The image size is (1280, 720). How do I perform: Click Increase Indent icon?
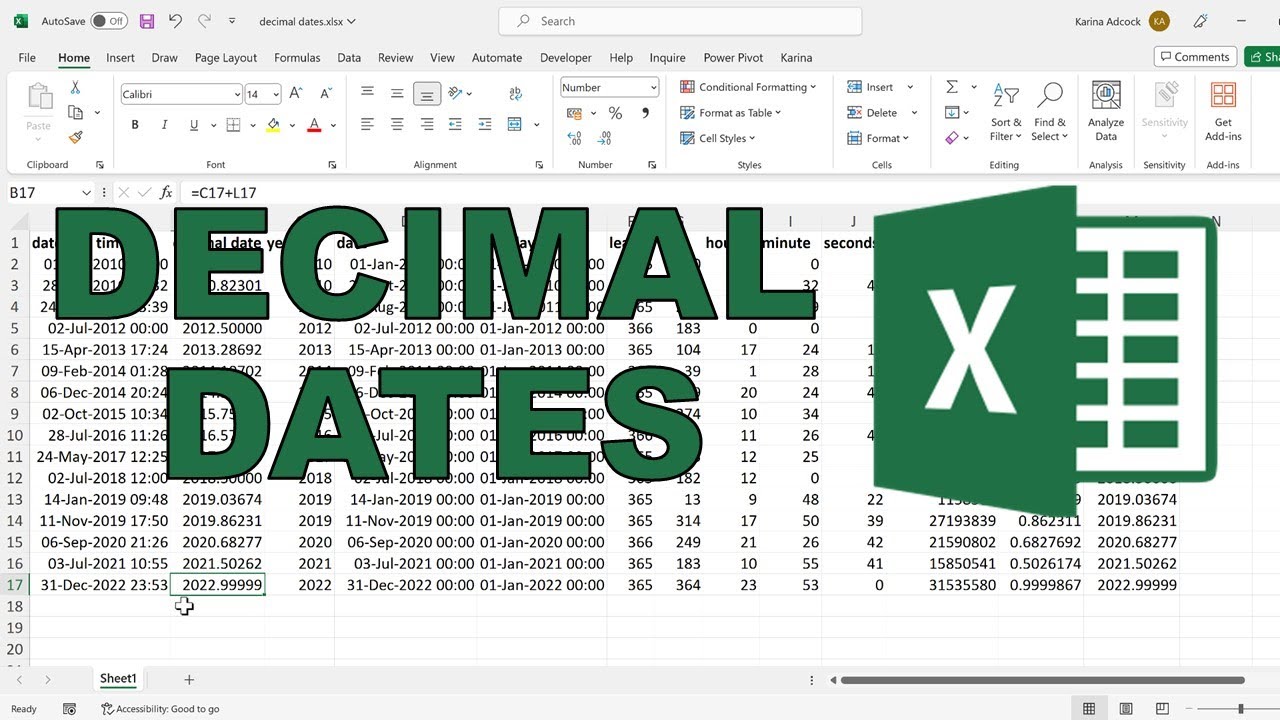[x=486, y=125]
